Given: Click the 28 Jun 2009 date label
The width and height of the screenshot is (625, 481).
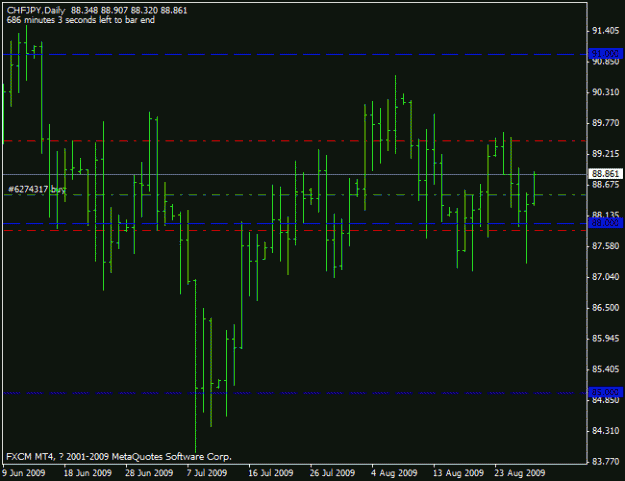Looking at the screenshot, I should pos(149,473).
